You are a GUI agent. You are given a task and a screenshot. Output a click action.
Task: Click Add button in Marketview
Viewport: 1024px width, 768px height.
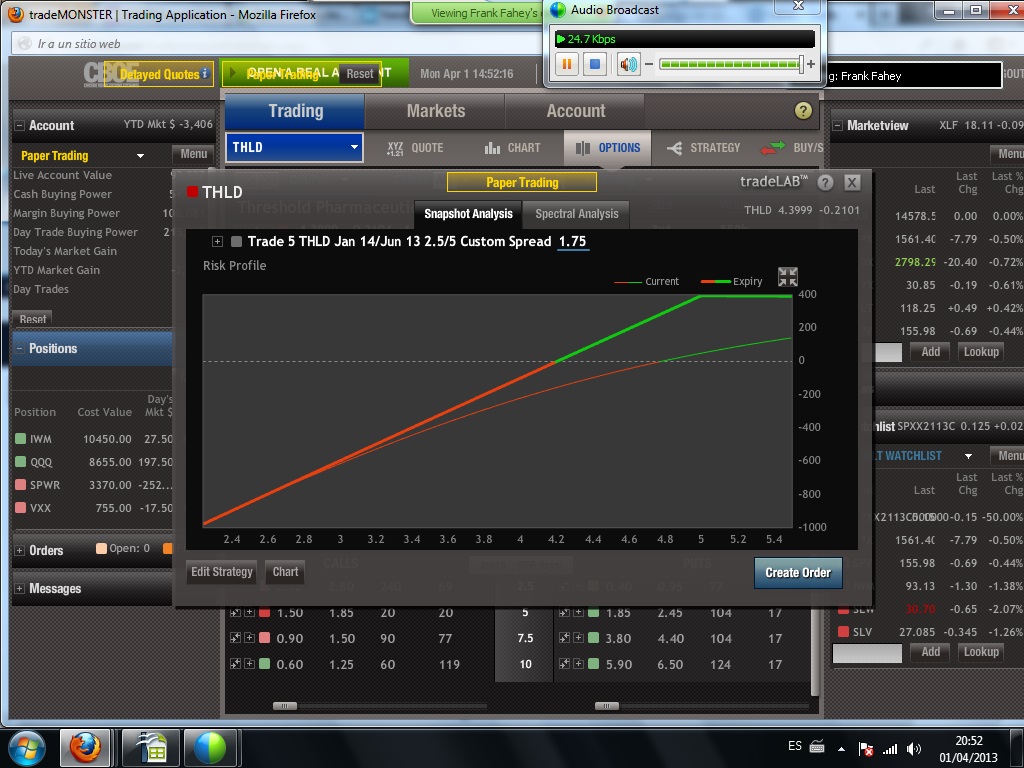point(931,352)
